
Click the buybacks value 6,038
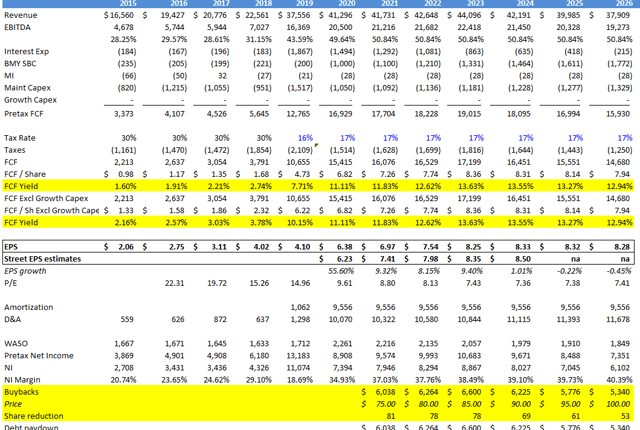point(385,392)
